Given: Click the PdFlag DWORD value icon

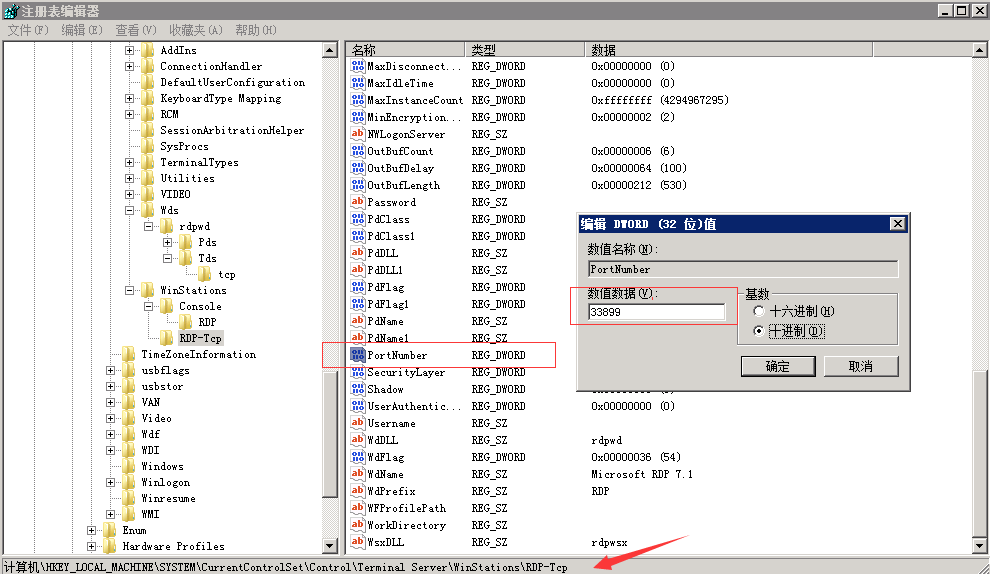Looking at the screenshot, I should [x=357, y=287].
